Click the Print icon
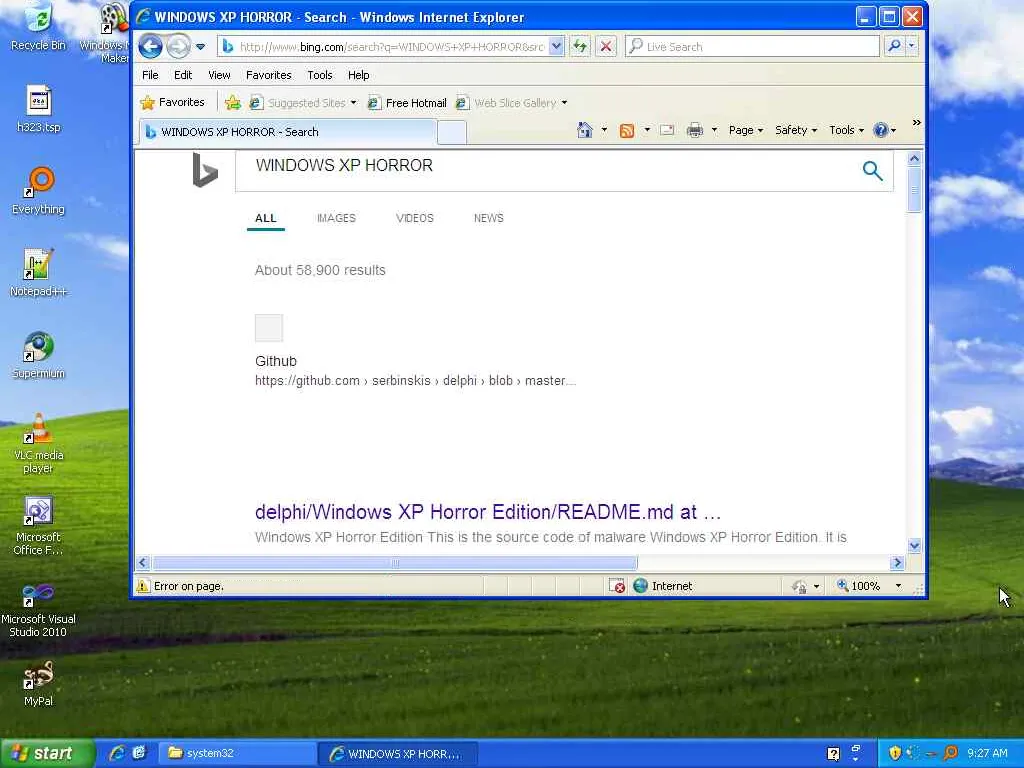This screenshot has width=1024, height=768. point(694,130)
